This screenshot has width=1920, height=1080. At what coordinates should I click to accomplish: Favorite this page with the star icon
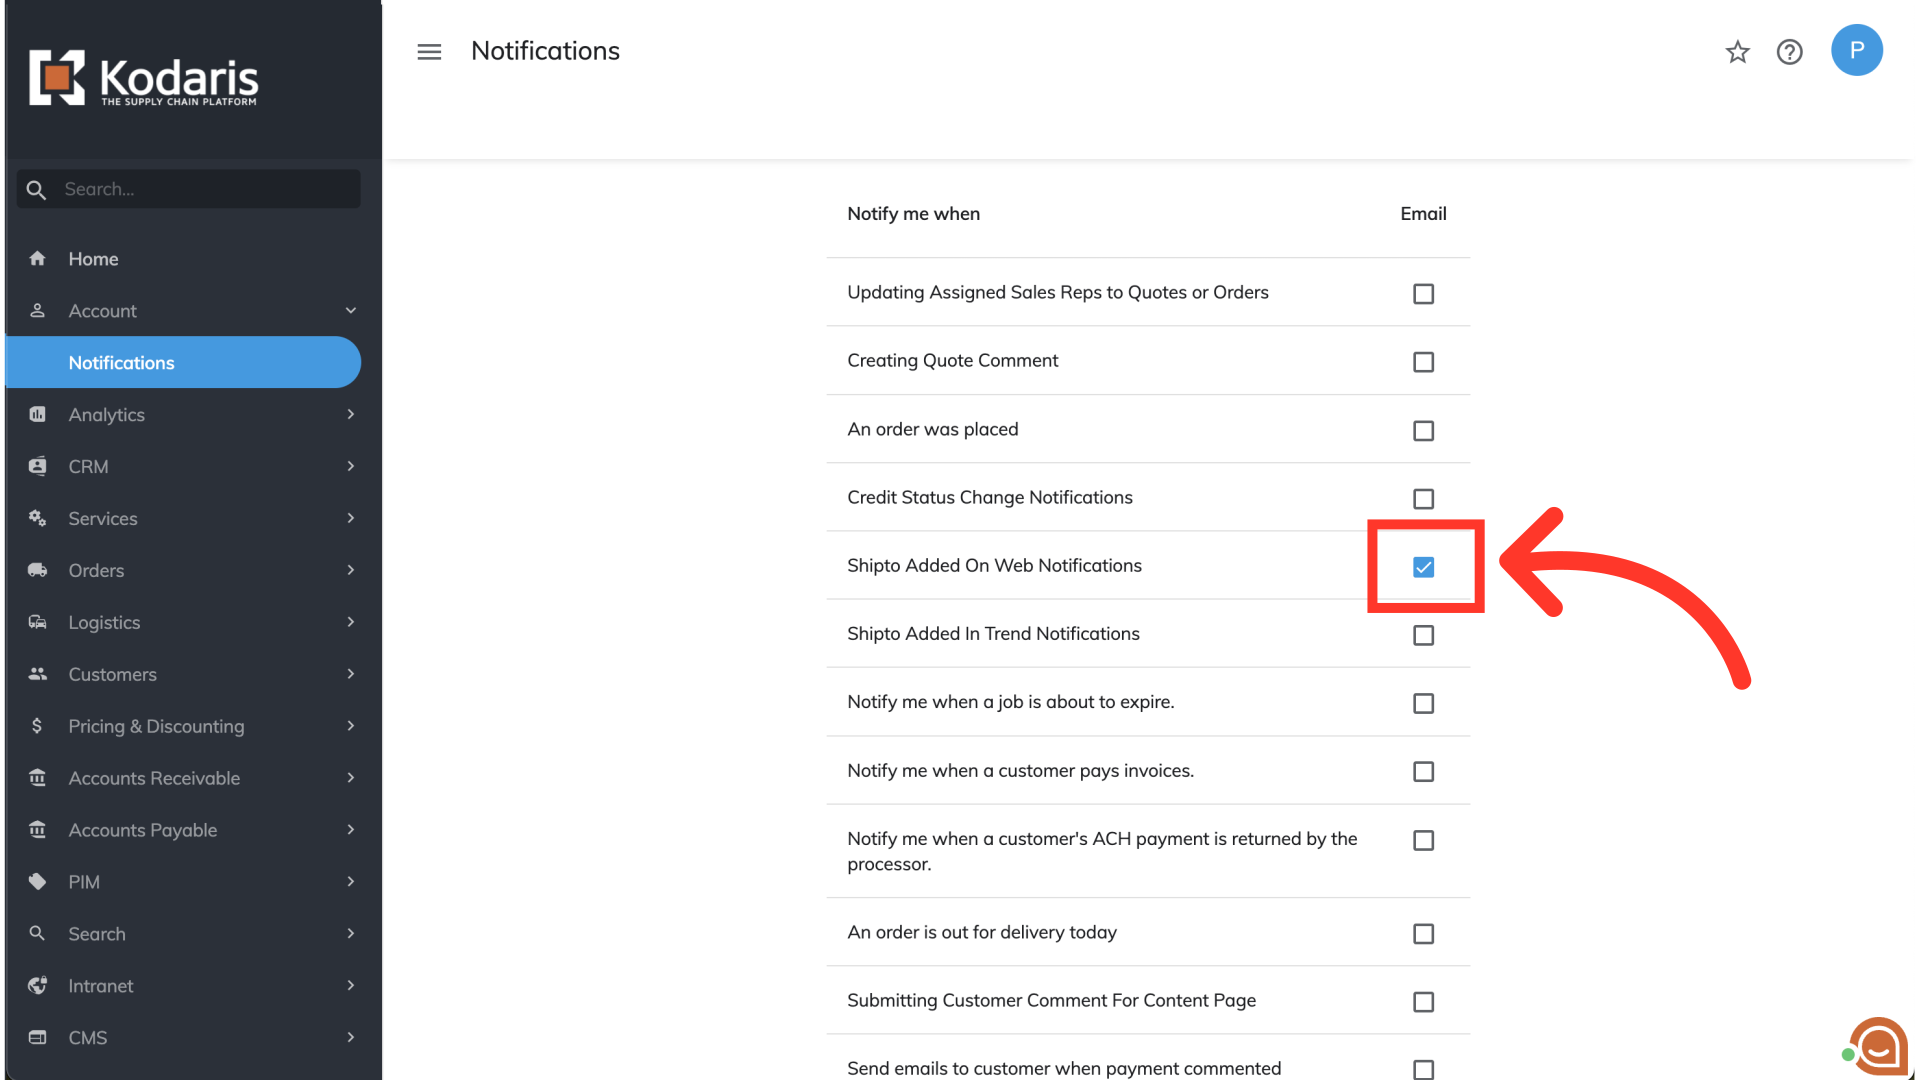point(1738,52)
